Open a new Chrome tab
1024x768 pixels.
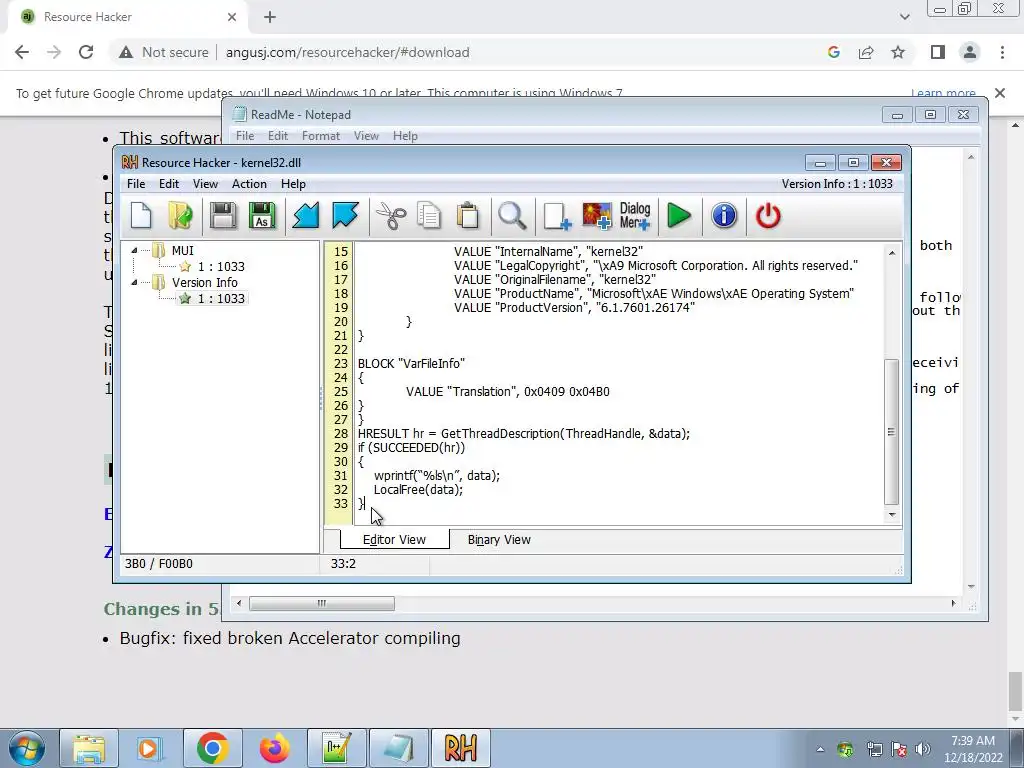(270, 17)
